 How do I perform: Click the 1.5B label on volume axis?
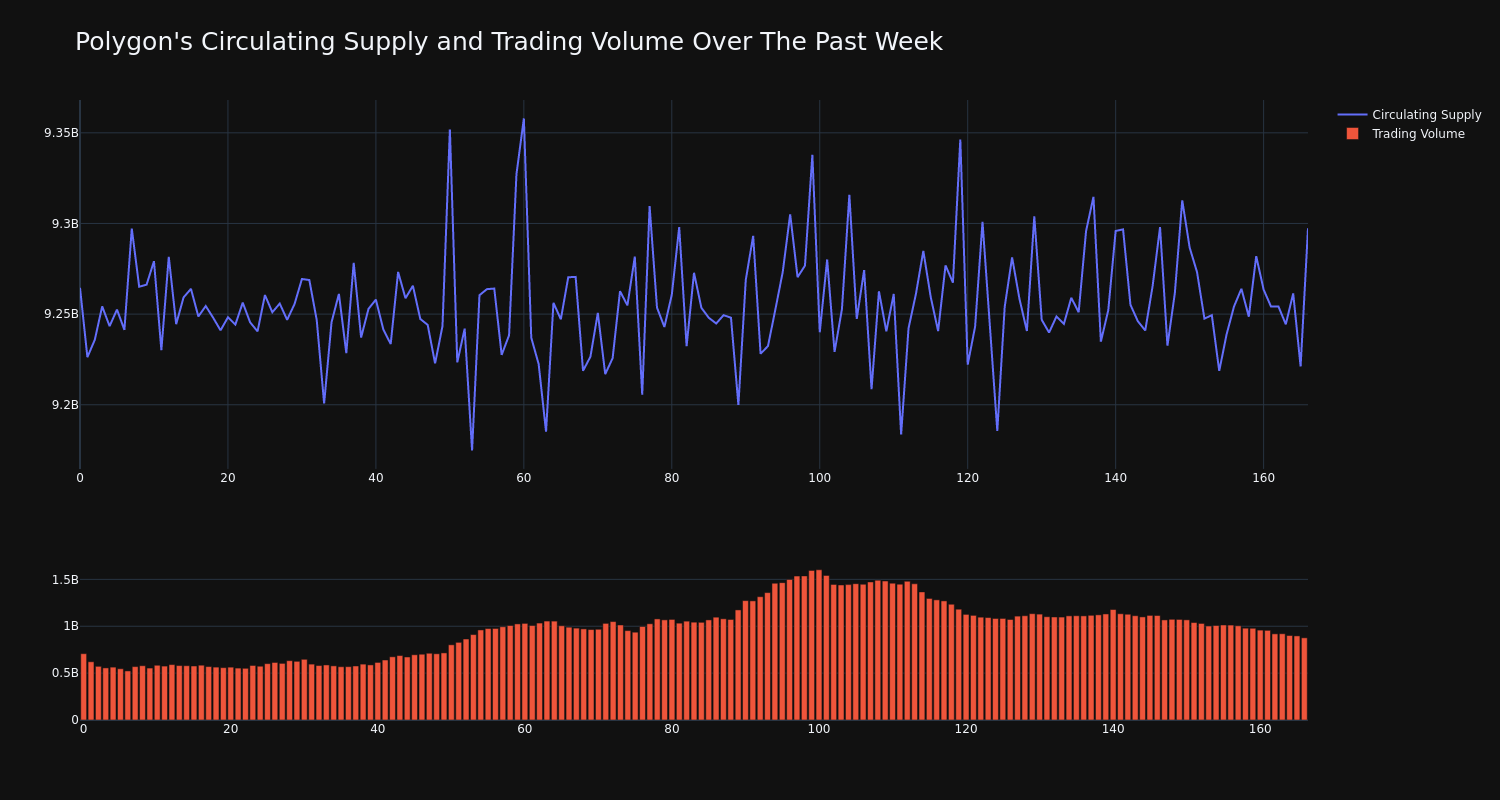[65, 580]
